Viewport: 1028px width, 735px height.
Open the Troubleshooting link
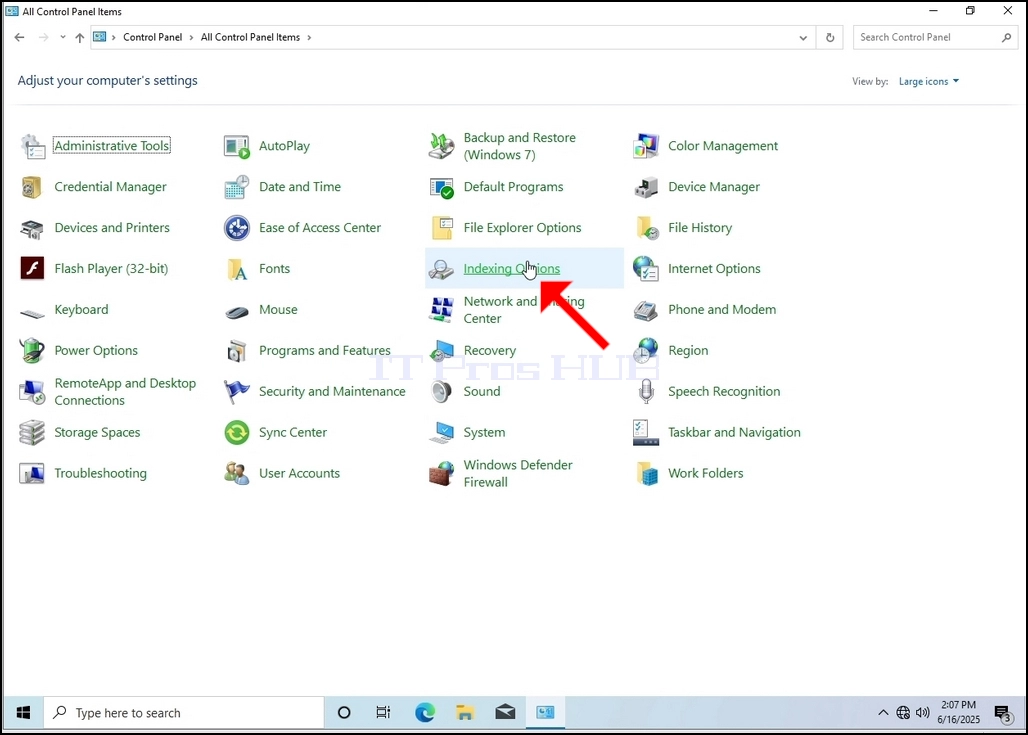100,473
